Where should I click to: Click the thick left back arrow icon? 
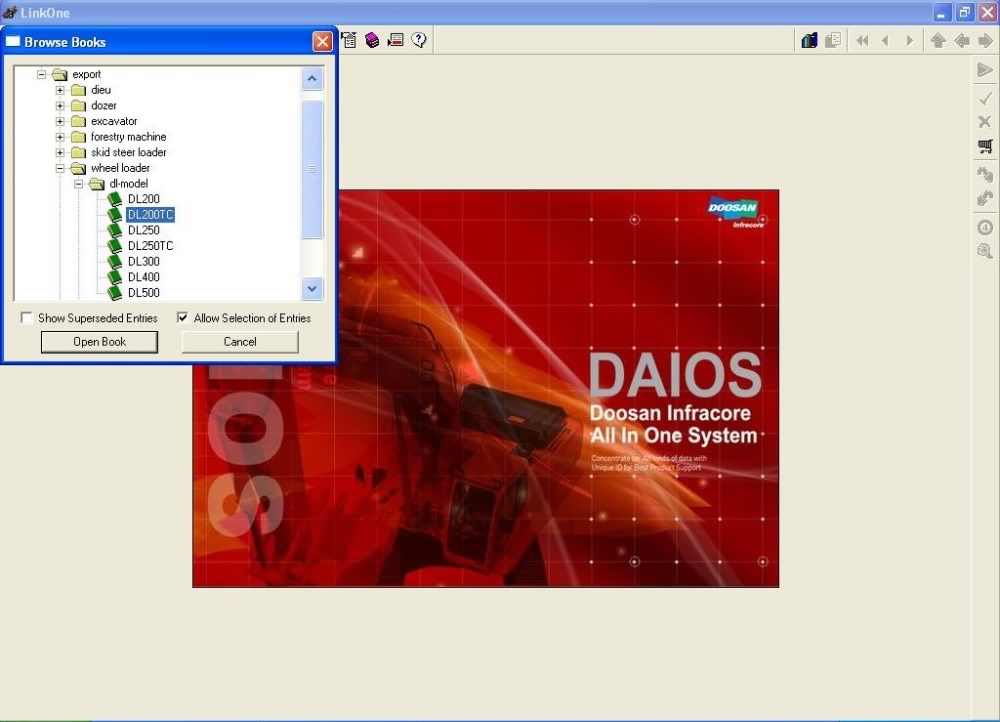(x=962, y=41)
